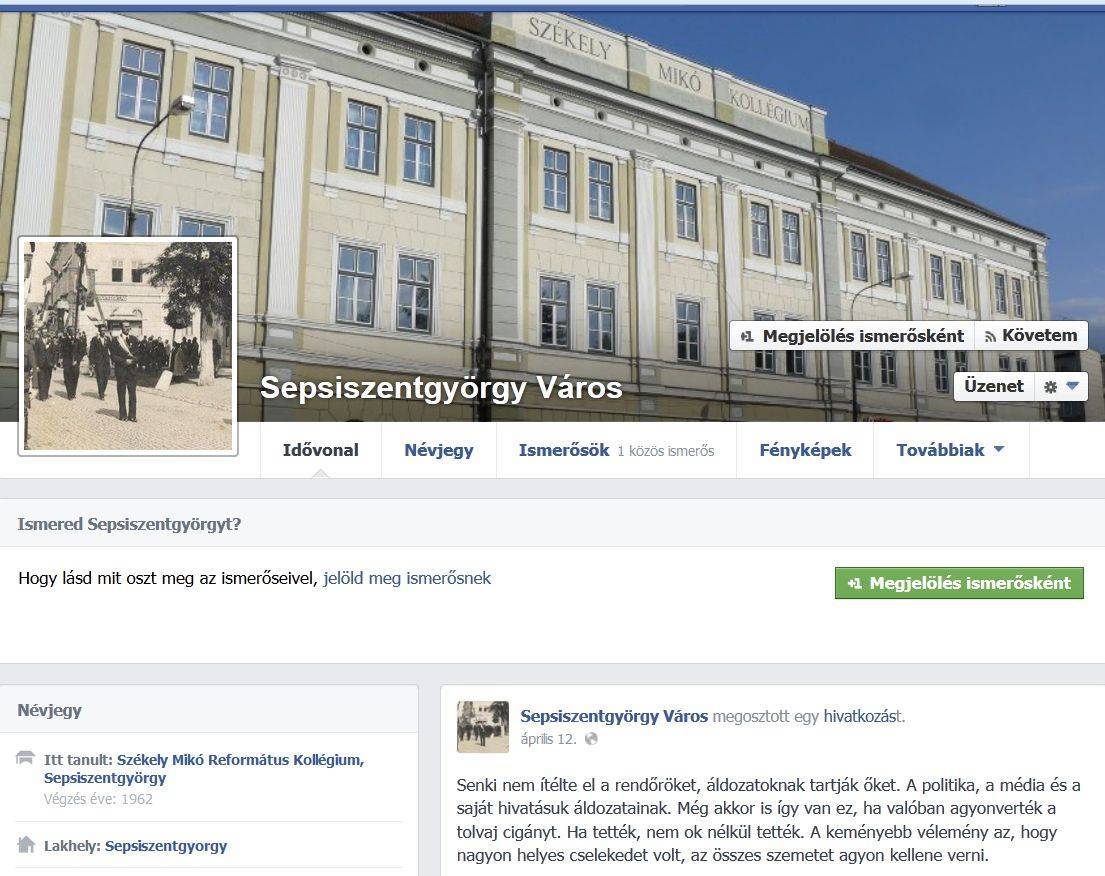Send a message with Üzenet button
Image resolution: width=1105 pixels, height=876 pixels.
(994, 386)
